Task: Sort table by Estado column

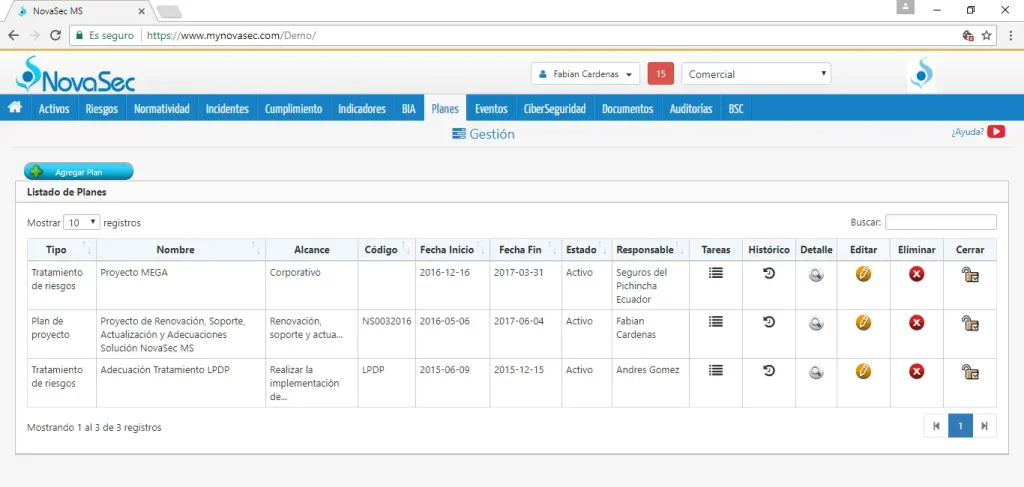Action: click(586, 249)
